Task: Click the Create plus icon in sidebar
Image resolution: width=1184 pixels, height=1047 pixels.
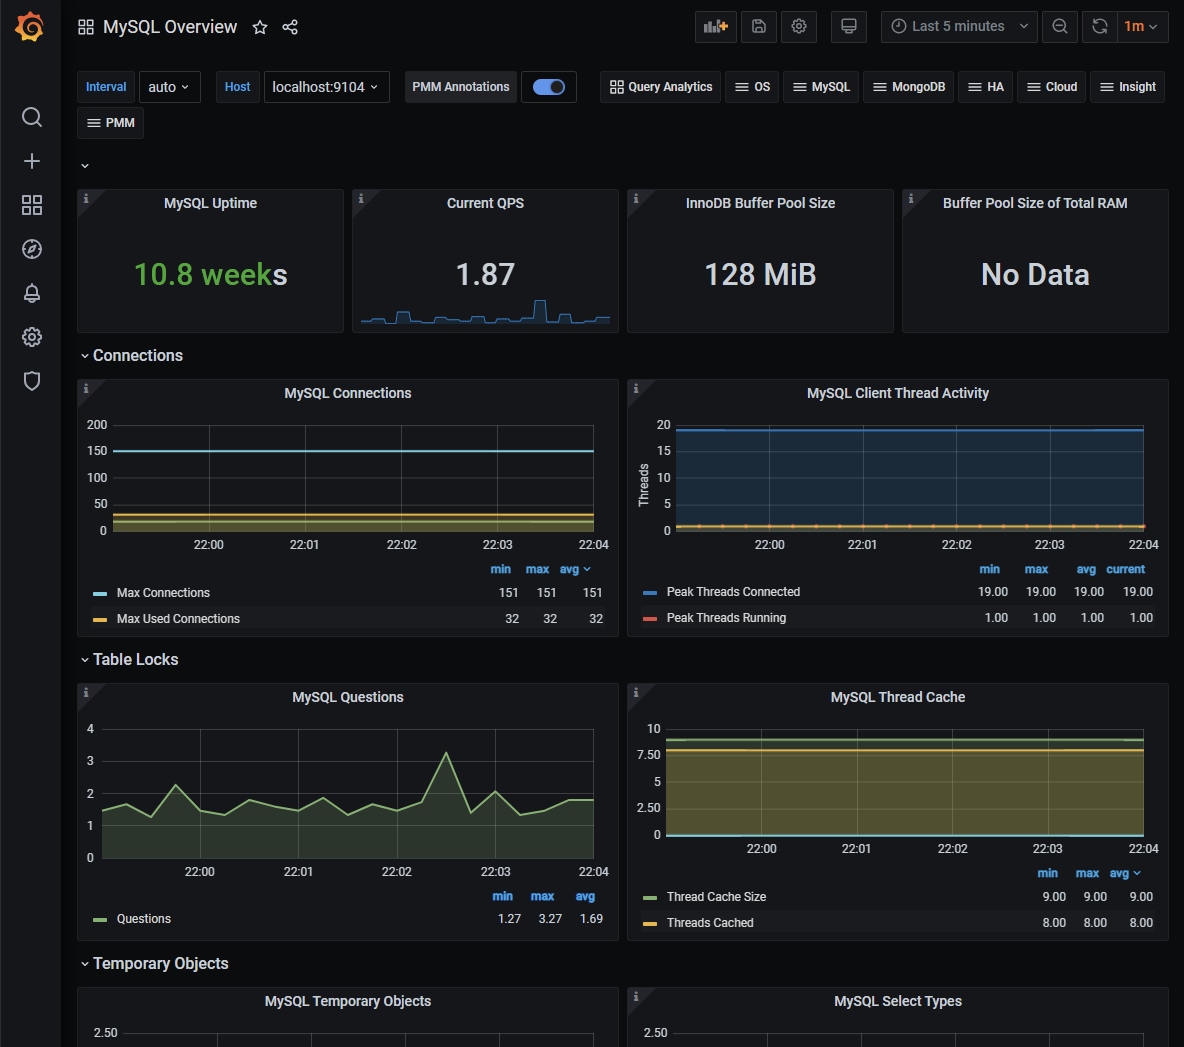Action: pos(32,161)
